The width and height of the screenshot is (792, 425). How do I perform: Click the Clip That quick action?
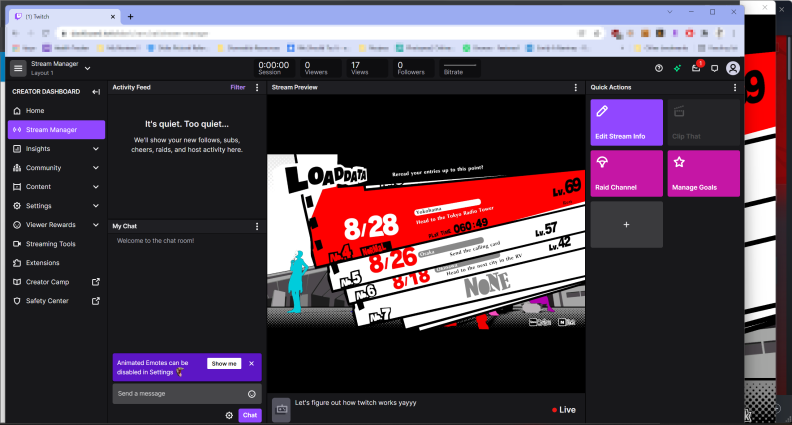click(x=704, y=122)
